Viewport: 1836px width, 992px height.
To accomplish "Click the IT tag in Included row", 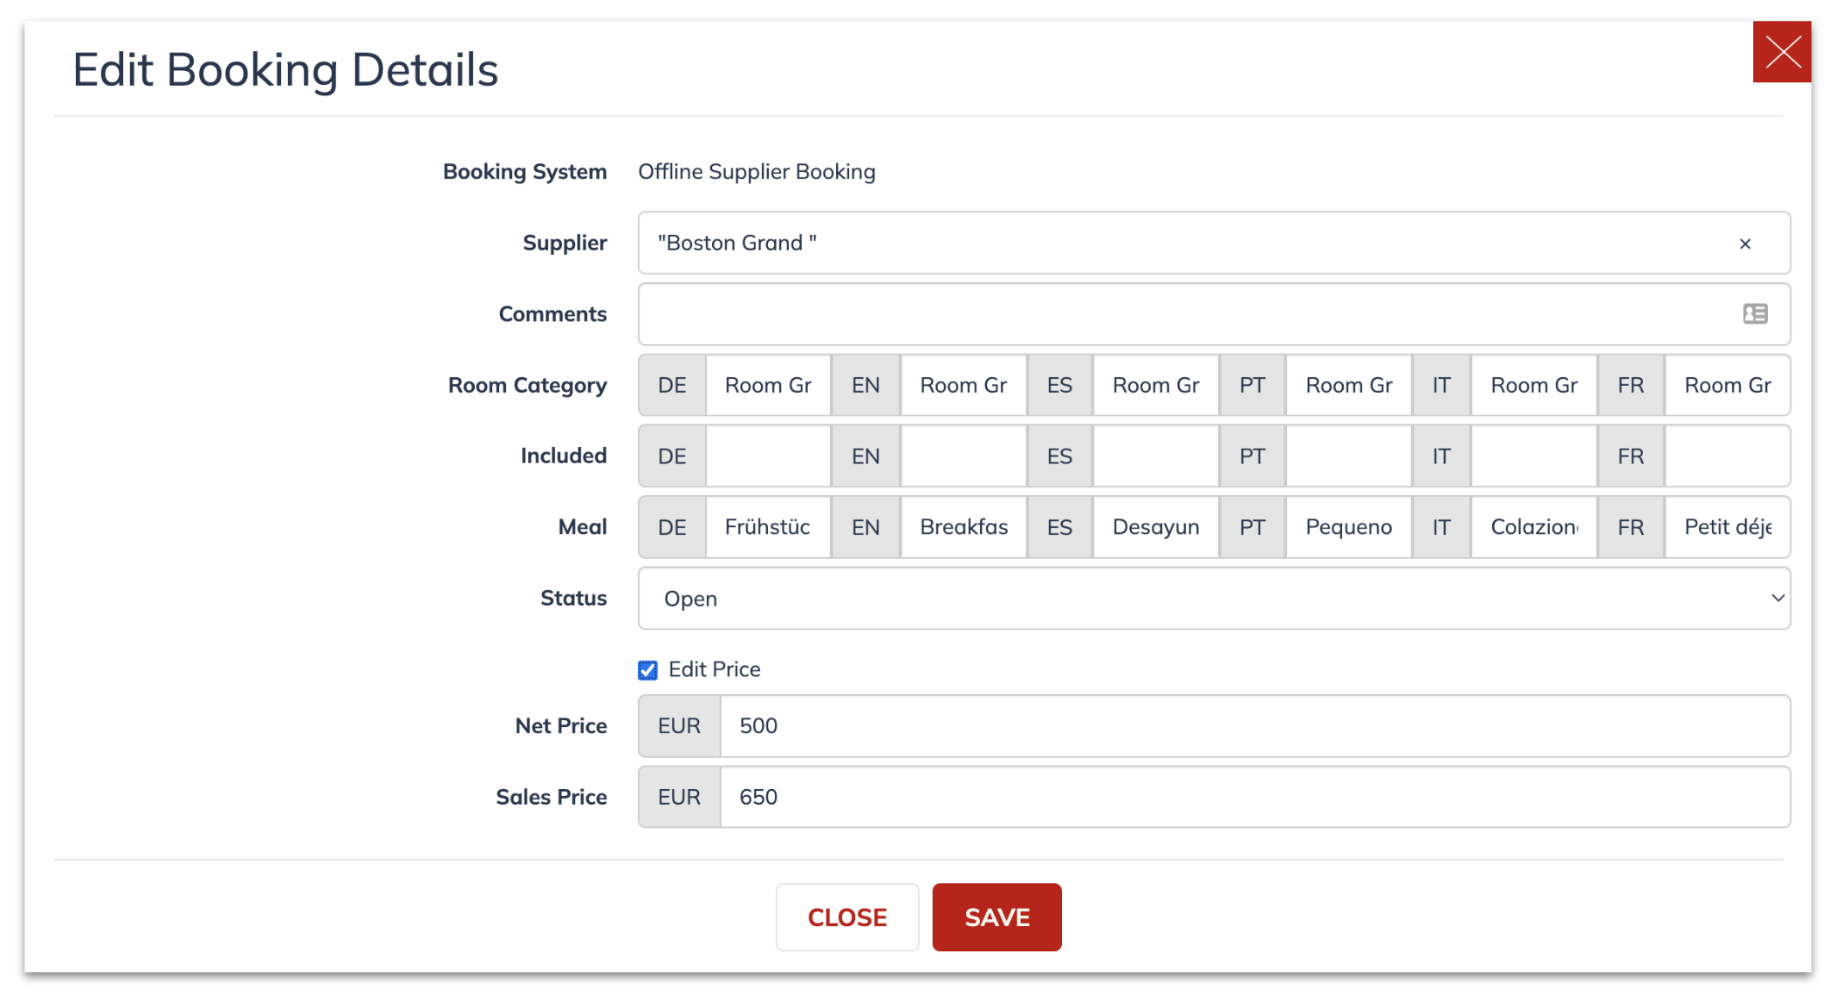I will (x=1441, y=456).
